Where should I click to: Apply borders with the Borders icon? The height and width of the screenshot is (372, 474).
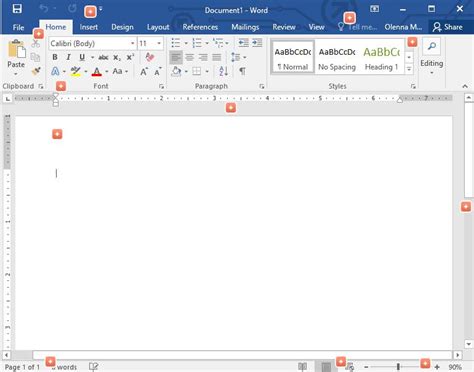pyautogui.click(x=197, y=71)
